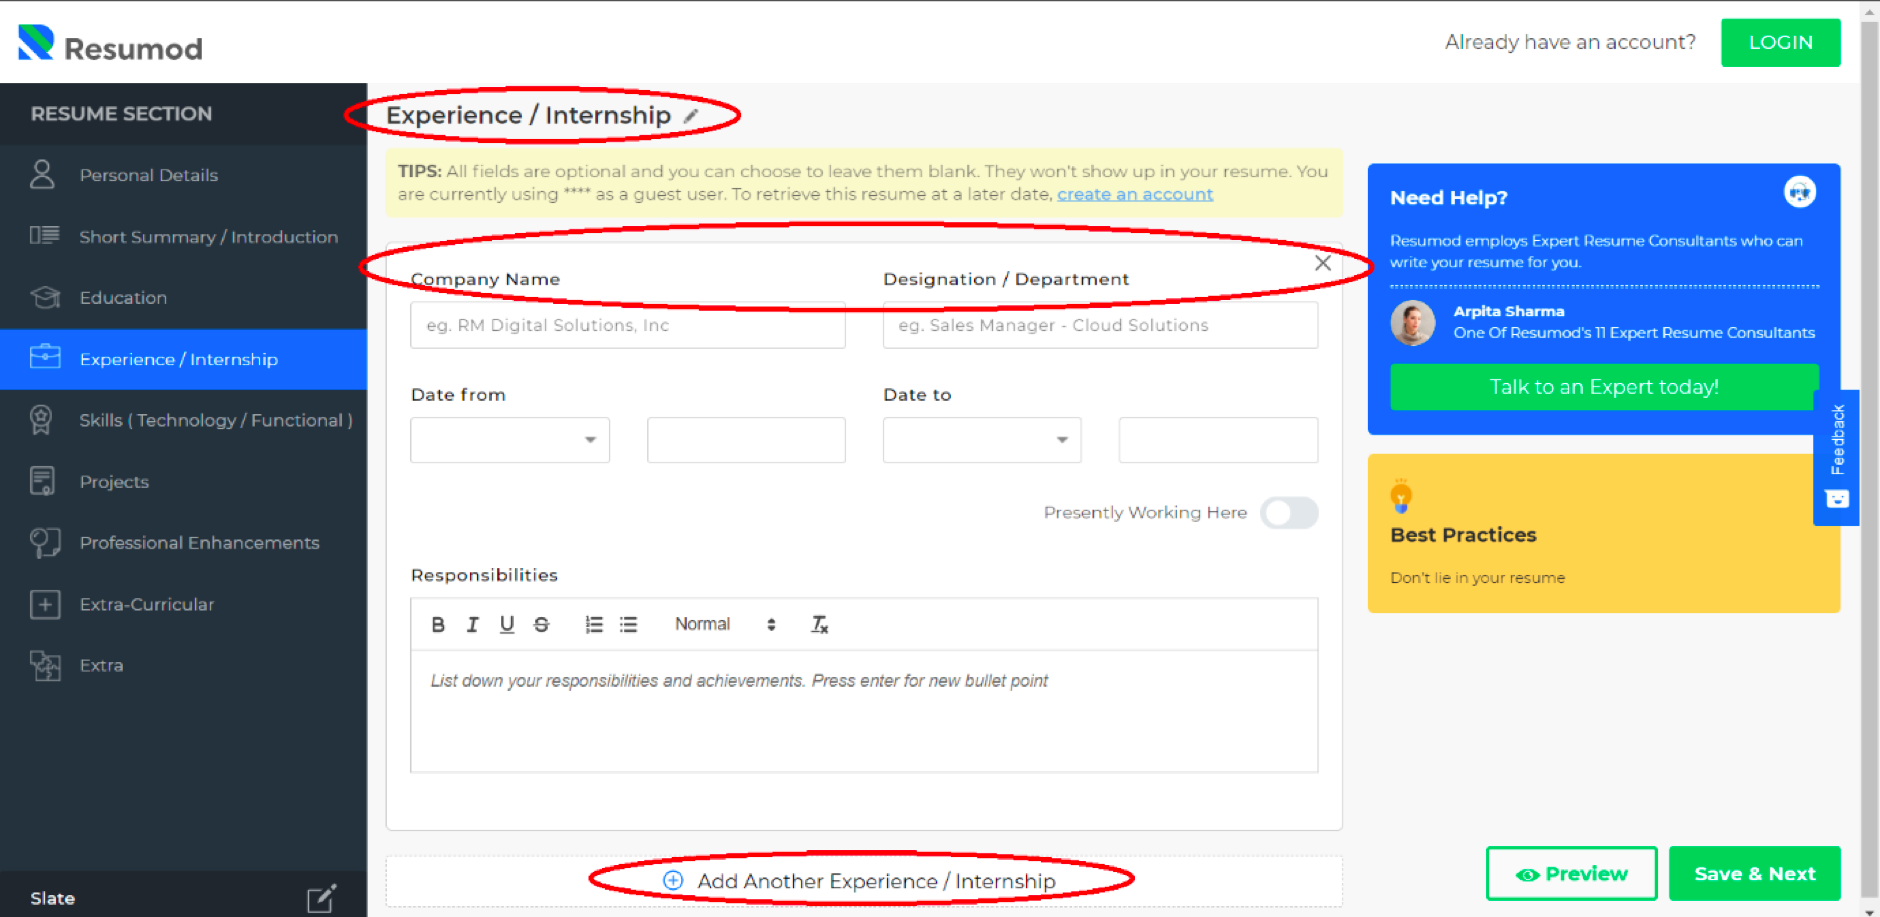Remove this experience entry with X
1880x917 pixels.
point(1323,263)
